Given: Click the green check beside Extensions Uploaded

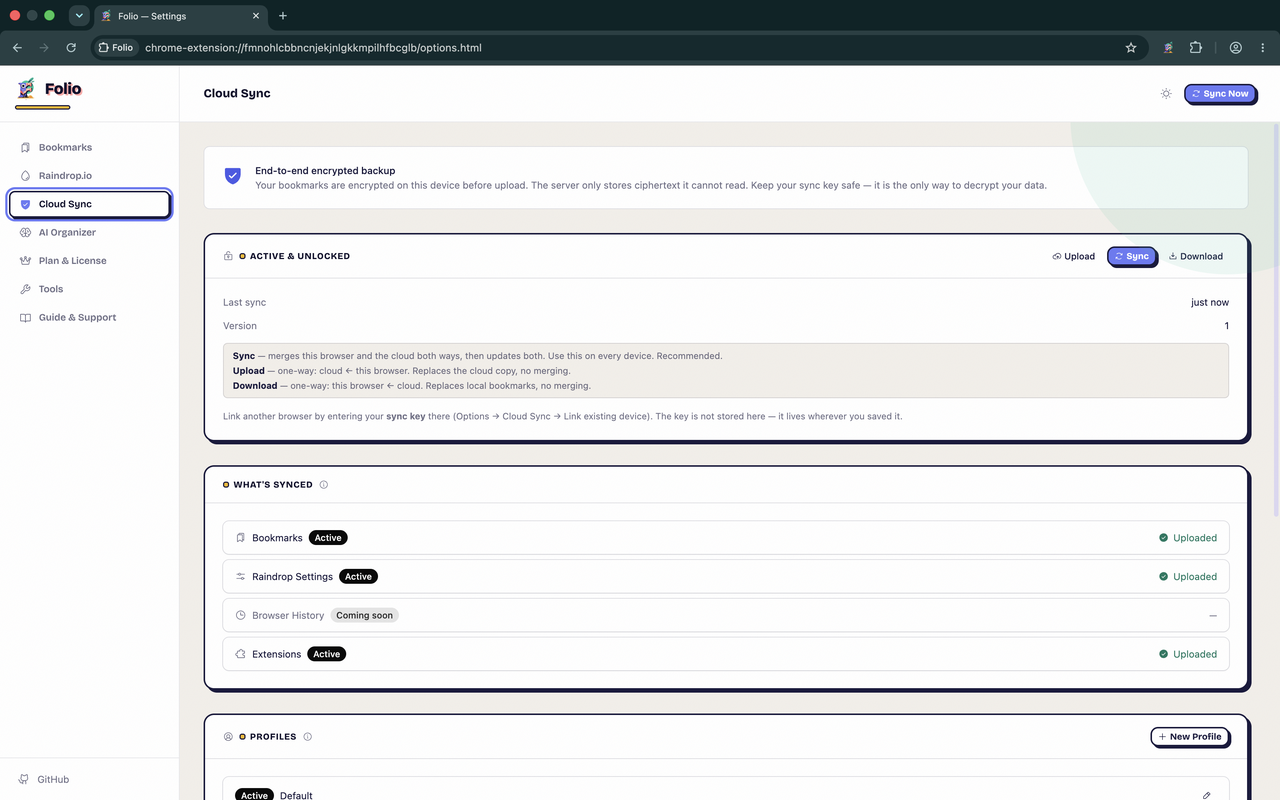Looking at the screenshot, I should point(1164,654).
